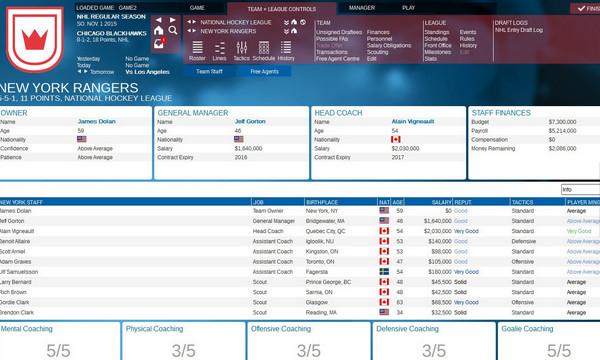Open the Tactics sliders icon
Viewport: 600px width, 360px height.
241,50
